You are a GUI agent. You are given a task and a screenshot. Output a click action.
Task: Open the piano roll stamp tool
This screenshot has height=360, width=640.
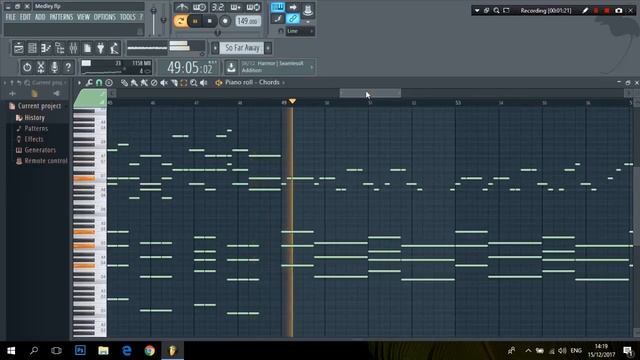(x=109, y=83)
